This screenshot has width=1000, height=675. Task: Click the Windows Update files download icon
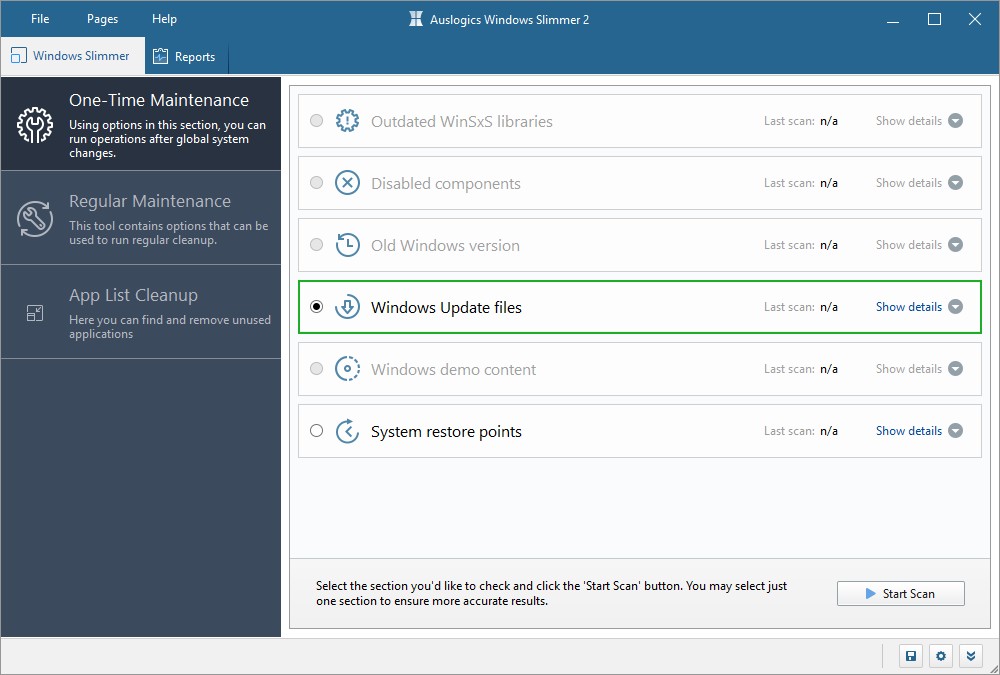tap(347, 307)
